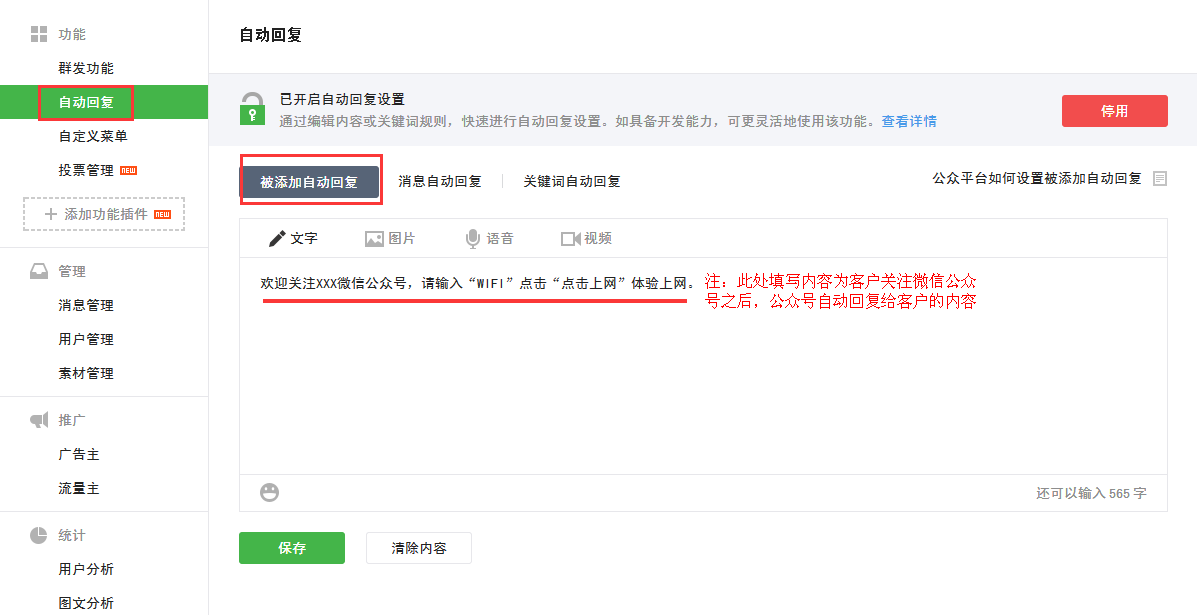Screen dimensions: 1197x615
Task: Disable auto-reply with the 停用 button
Action: tap(1114, 111)
